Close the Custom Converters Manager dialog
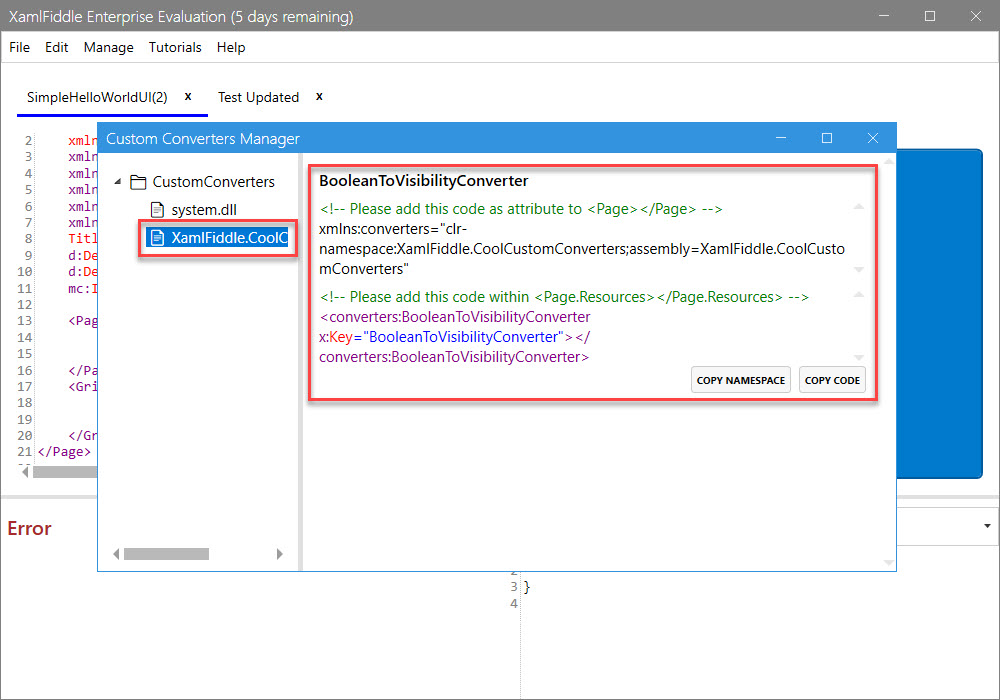 pyautogui.click(x=873, y=138)
